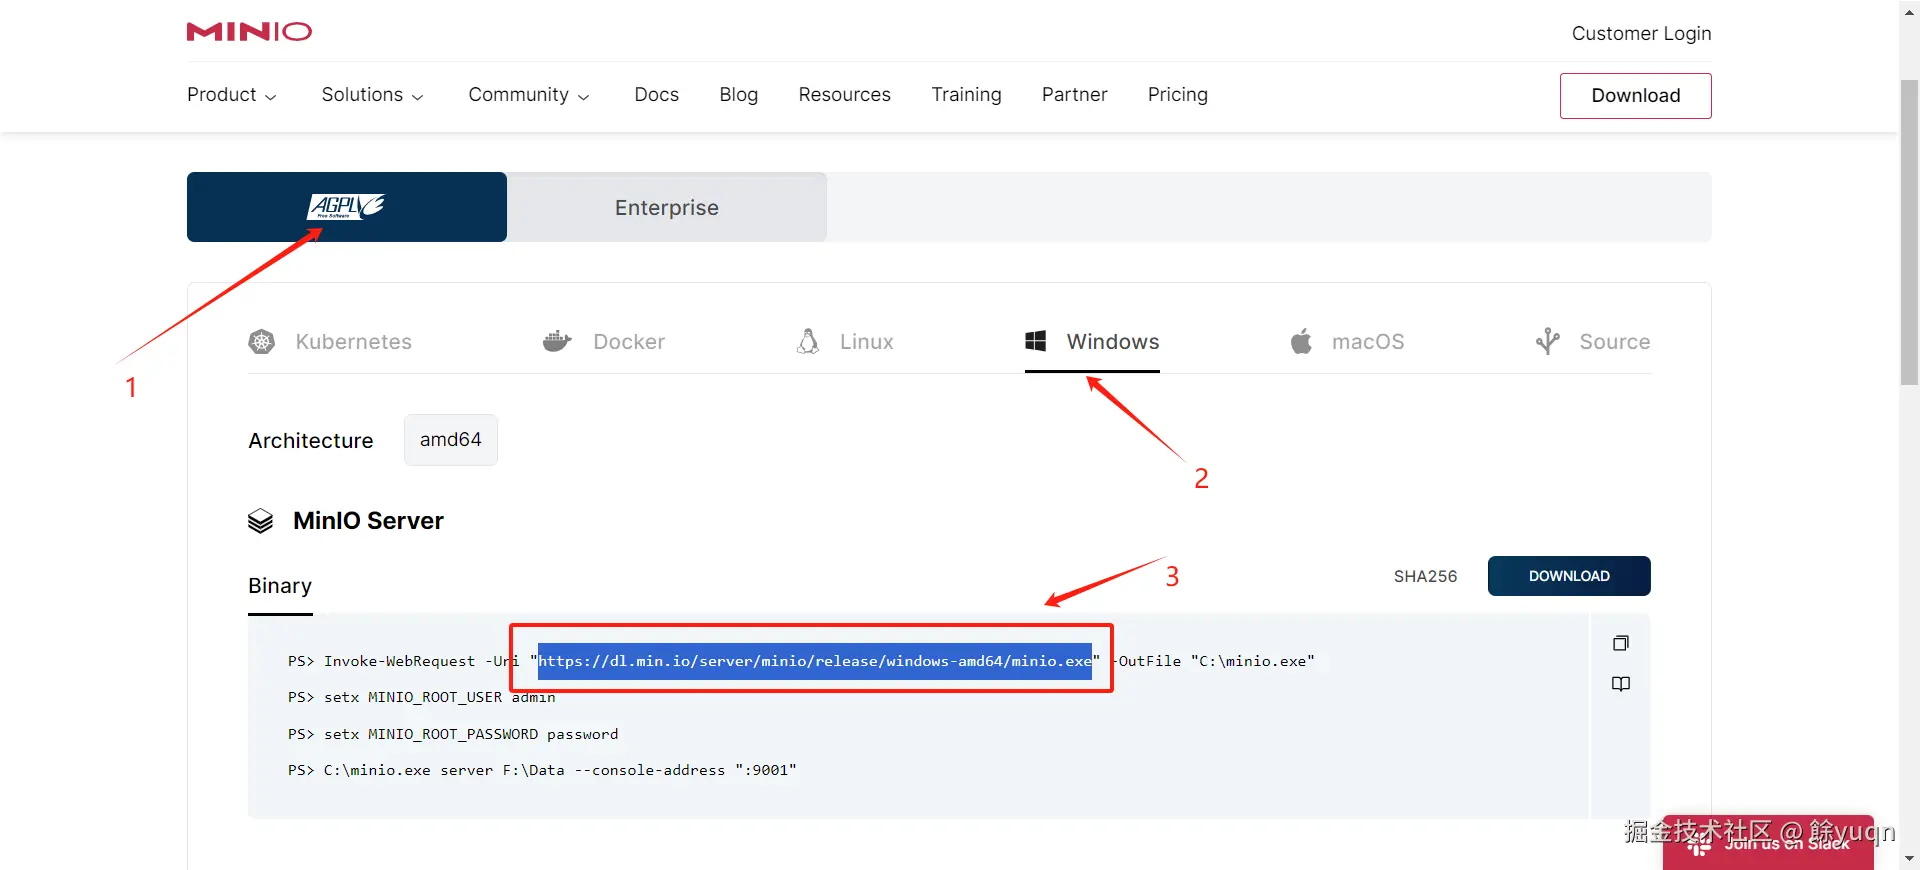Select the Binary tab
This screenshot has height=870, width=1920.
tap(280, 586)
